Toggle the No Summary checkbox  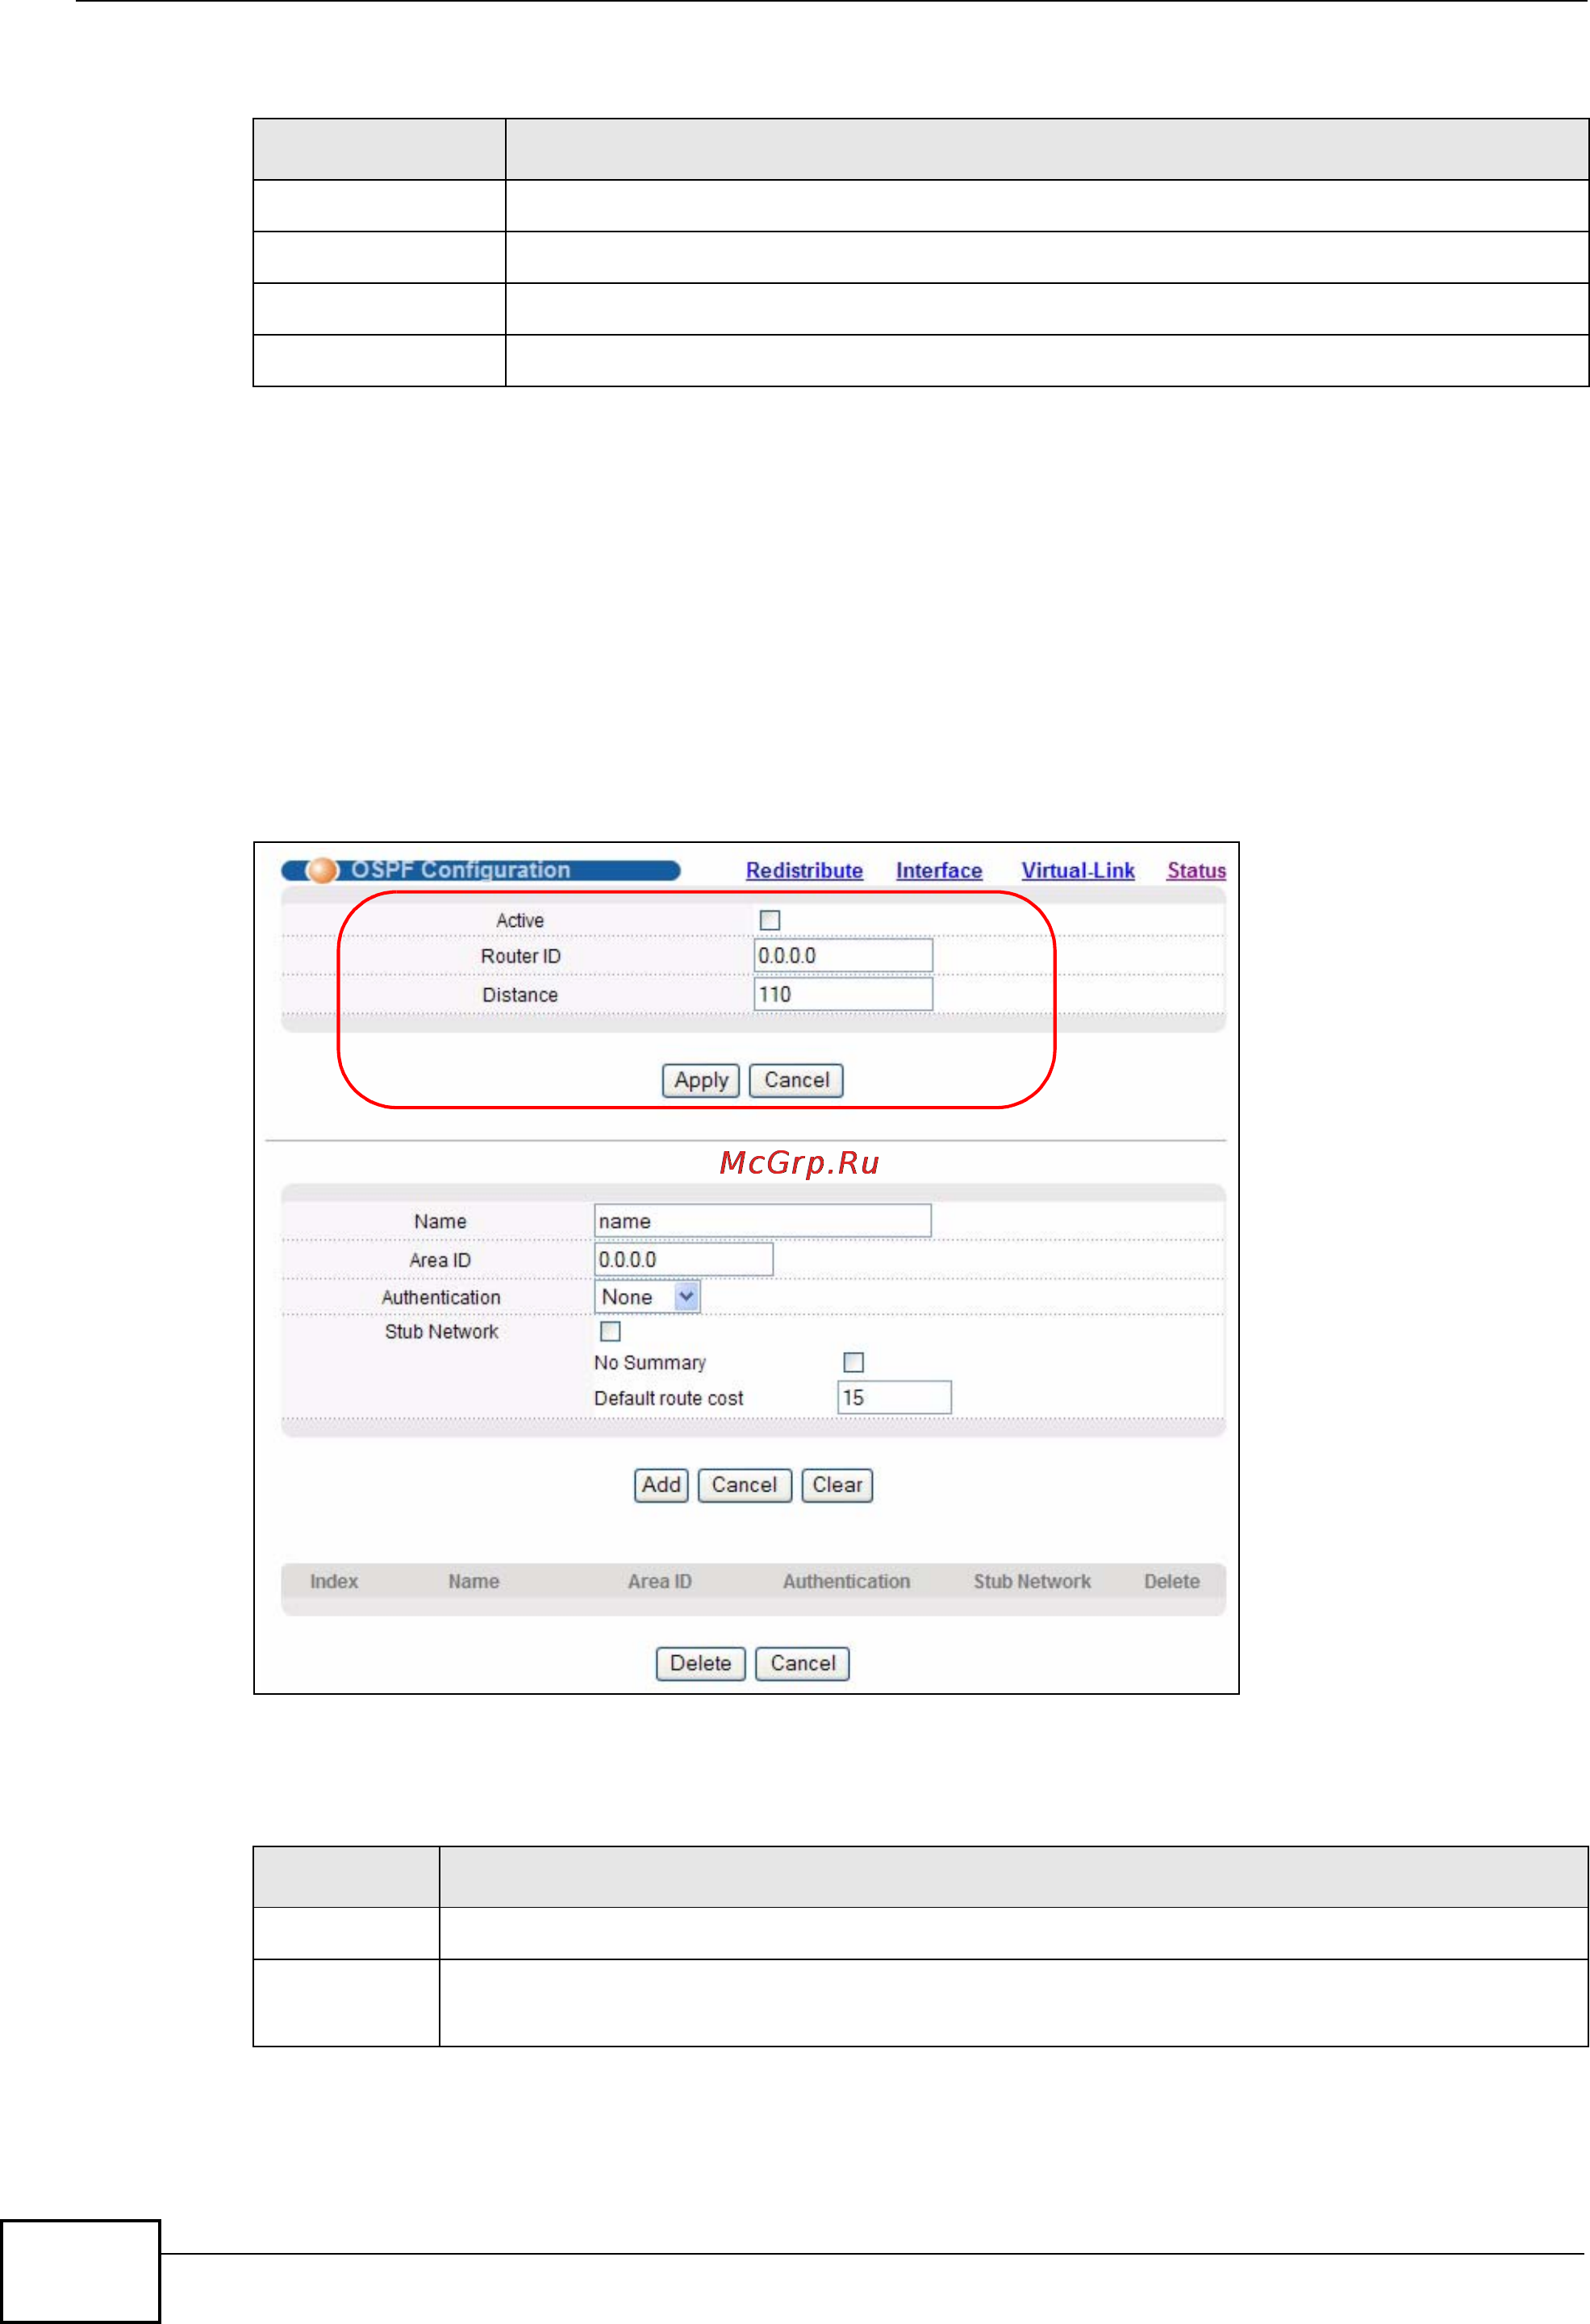point(853,1362)
